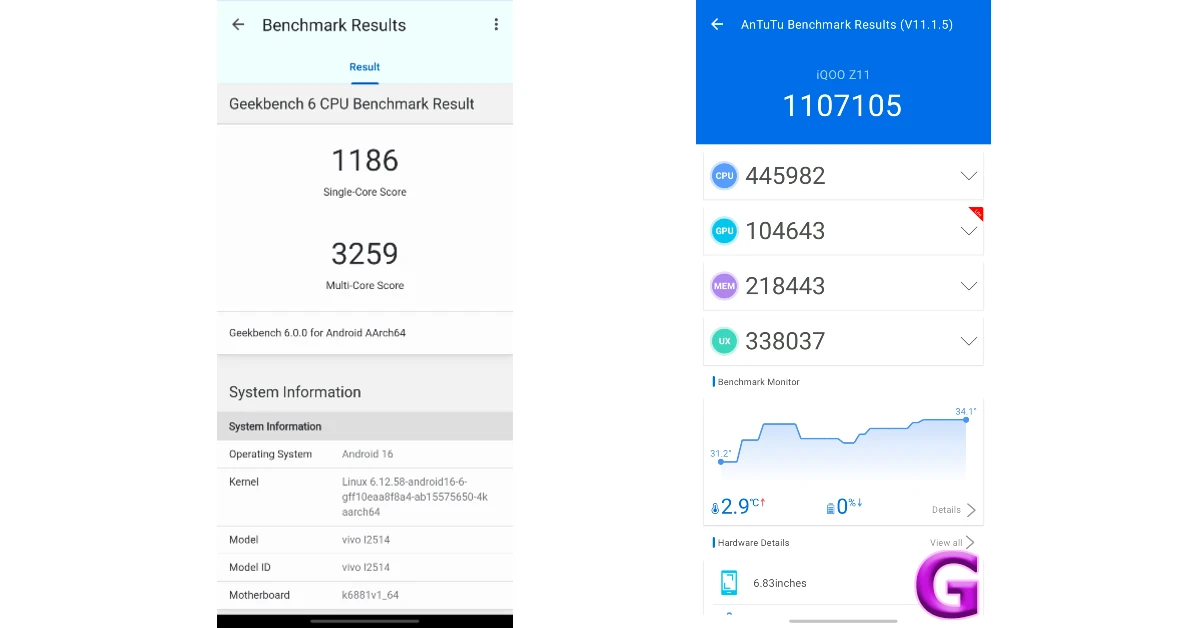Select the Kernel Linux 6.12.58 value
This screenshot has height=628, width=1200.
click(x=415, y=497)
